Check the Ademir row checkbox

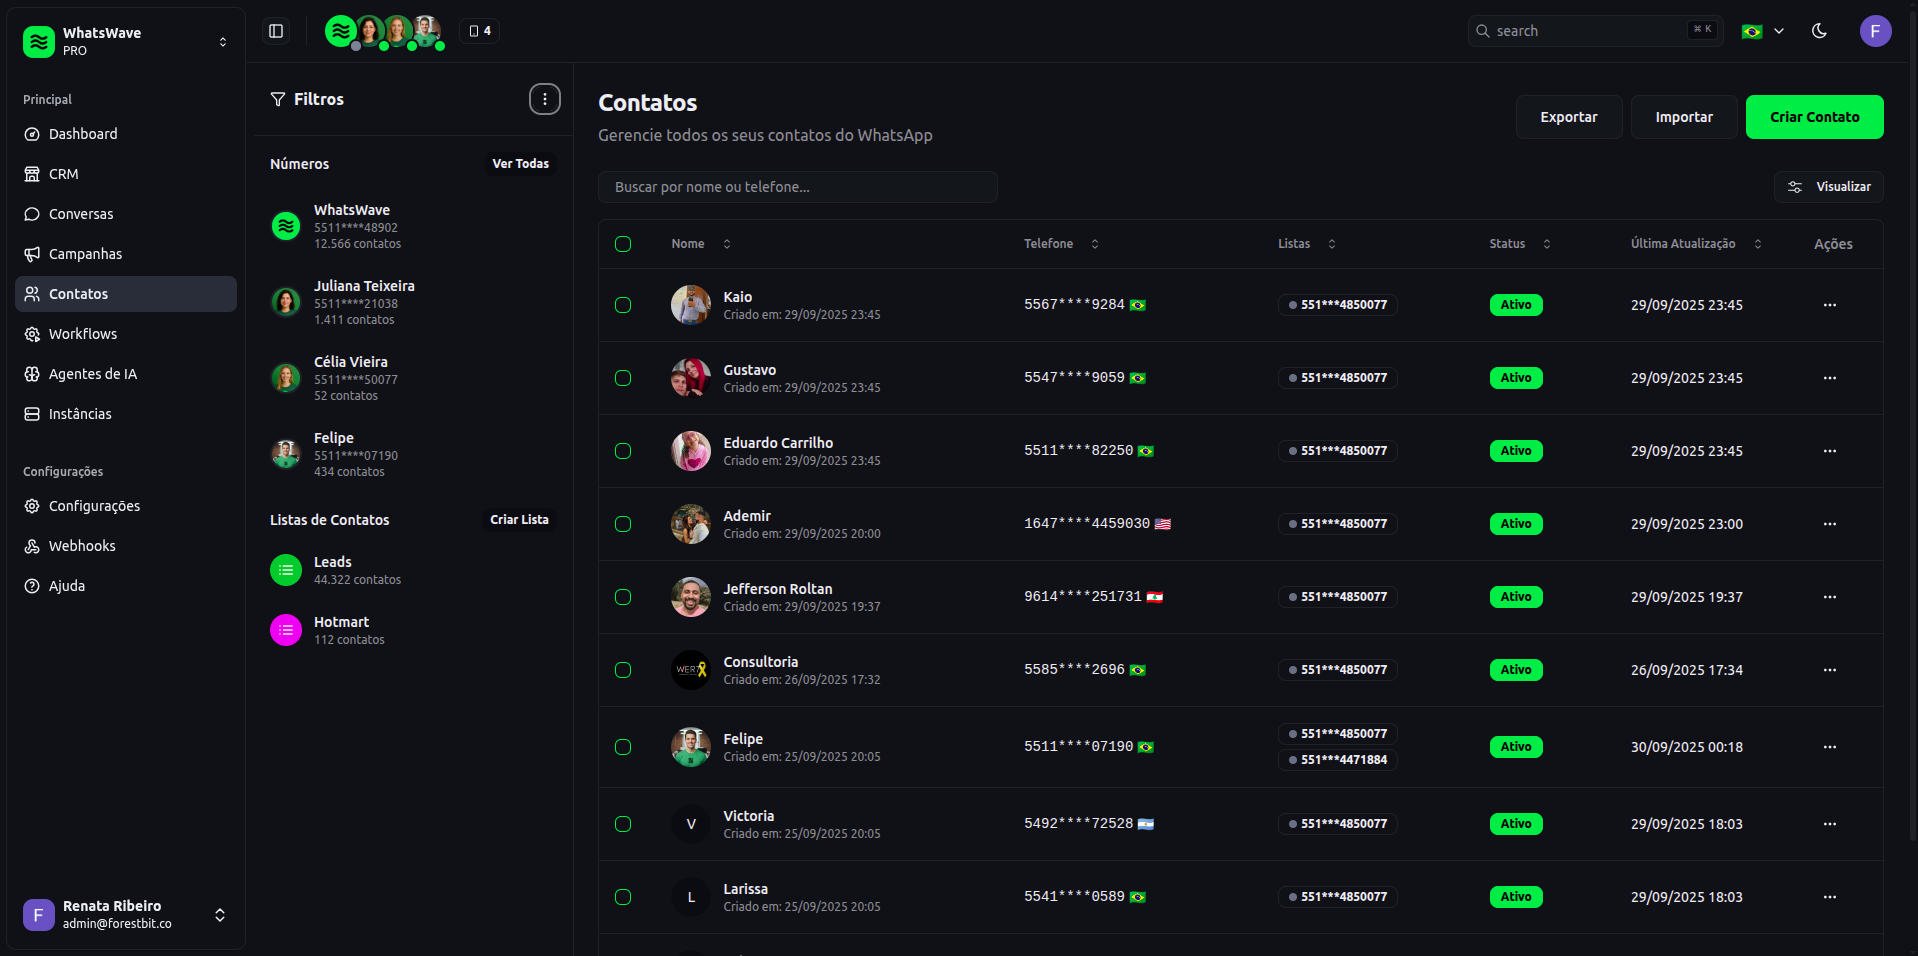(623, 524)
